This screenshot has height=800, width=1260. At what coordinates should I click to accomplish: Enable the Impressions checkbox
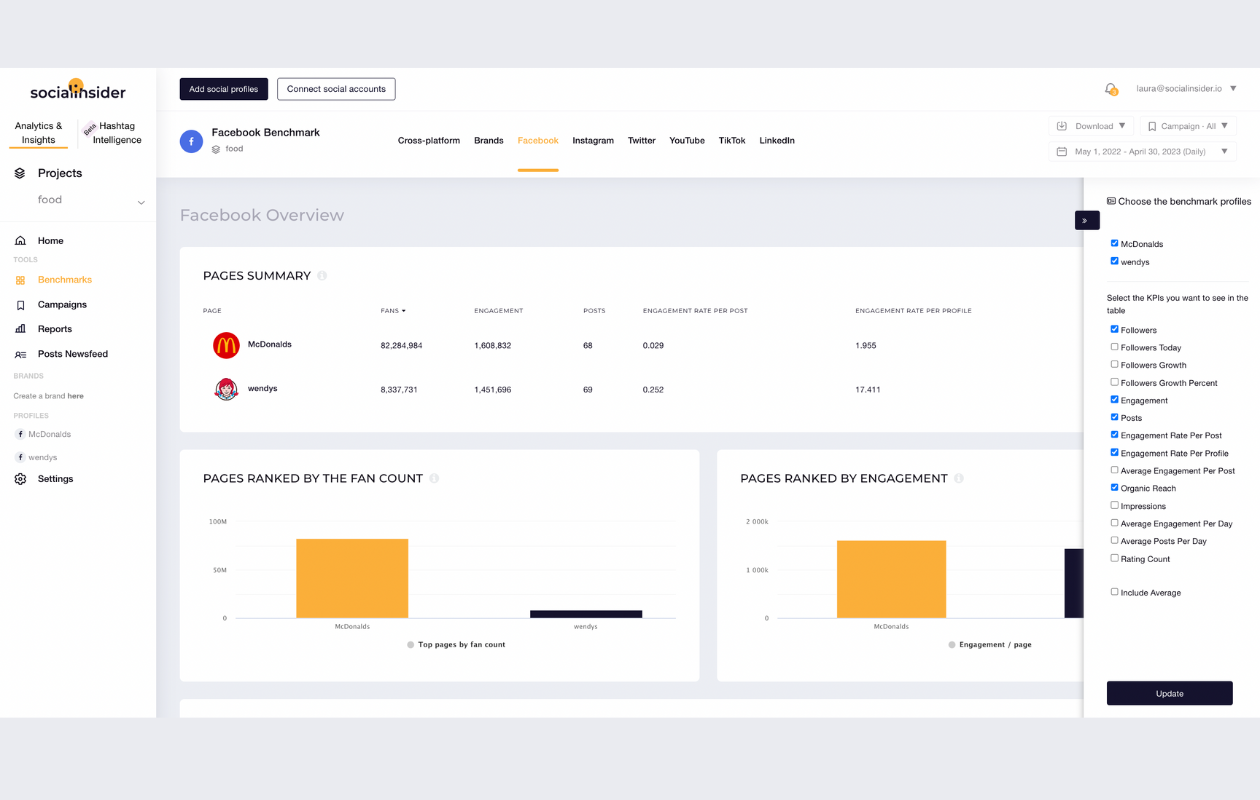(x=1114, y=505)
